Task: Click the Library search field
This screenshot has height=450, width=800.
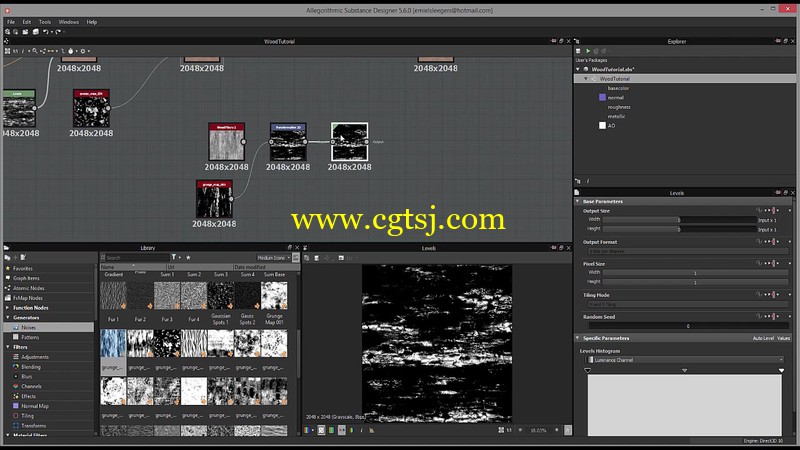Action: click(x=135, y=258)
